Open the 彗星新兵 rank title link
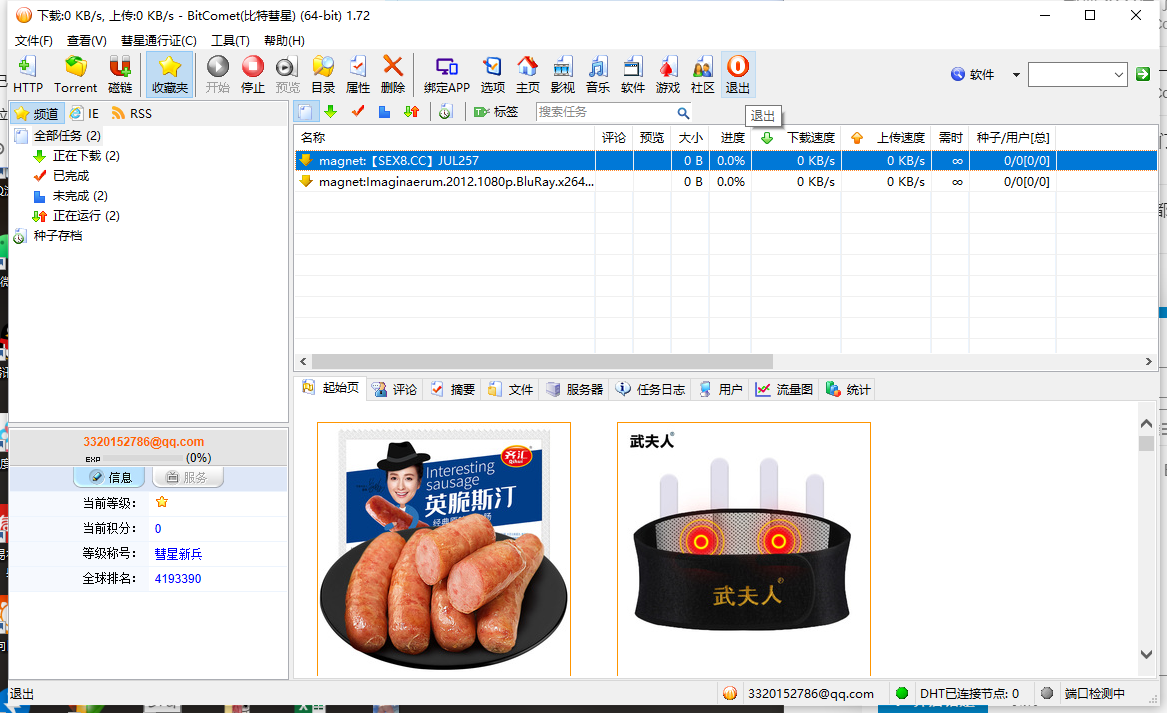The width and height of the screenshot is (1167, 713). (178, 554)
